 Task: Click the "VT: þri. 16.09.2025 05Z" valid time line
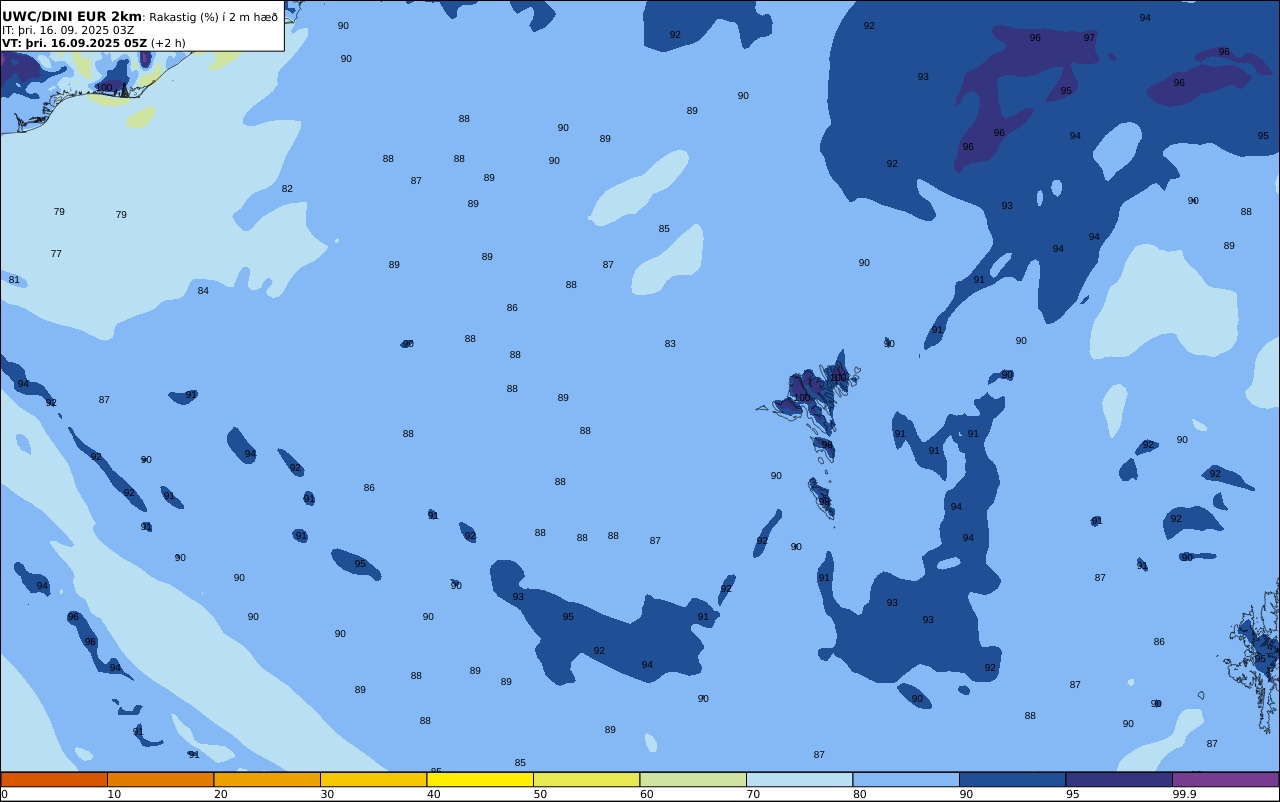[x=74, y=43]
